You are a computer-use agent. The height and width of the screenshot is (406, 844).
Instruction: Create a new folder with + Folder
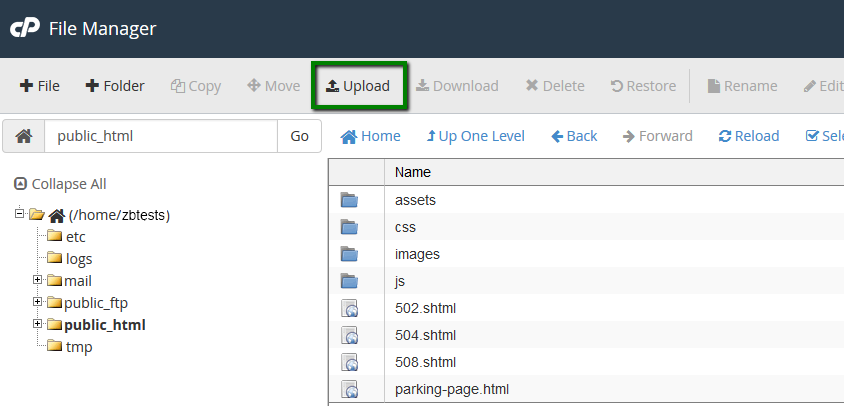[115, 86]
